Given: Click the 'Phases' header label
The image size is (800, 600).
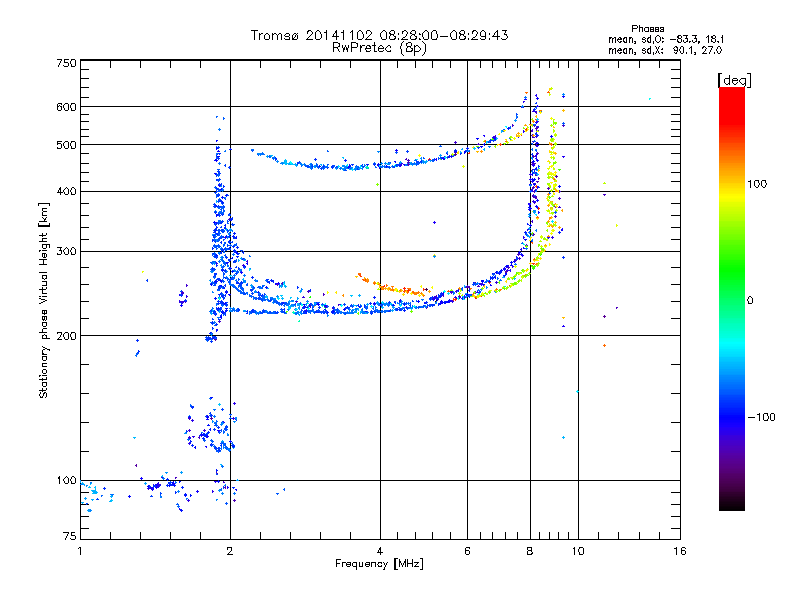Looking at the screenshot, I should point(647,29).
